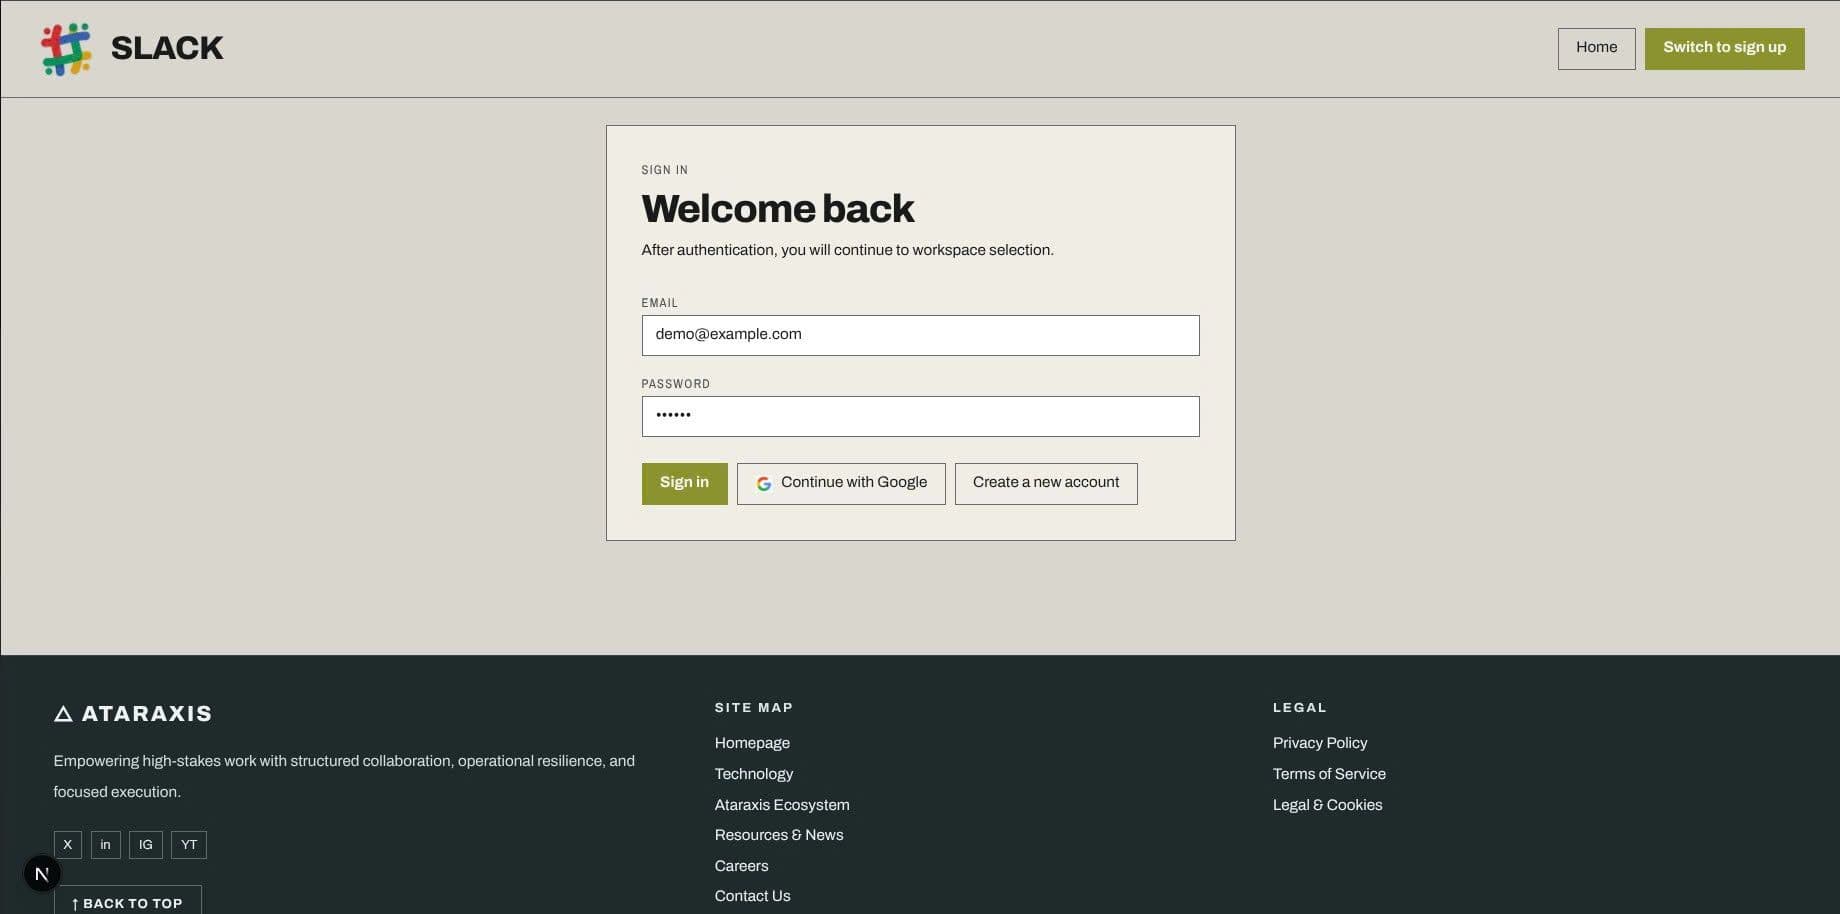Open the Contact Us link
Viewport: 1840px width, 914px height.
click(x=753, y=896)
